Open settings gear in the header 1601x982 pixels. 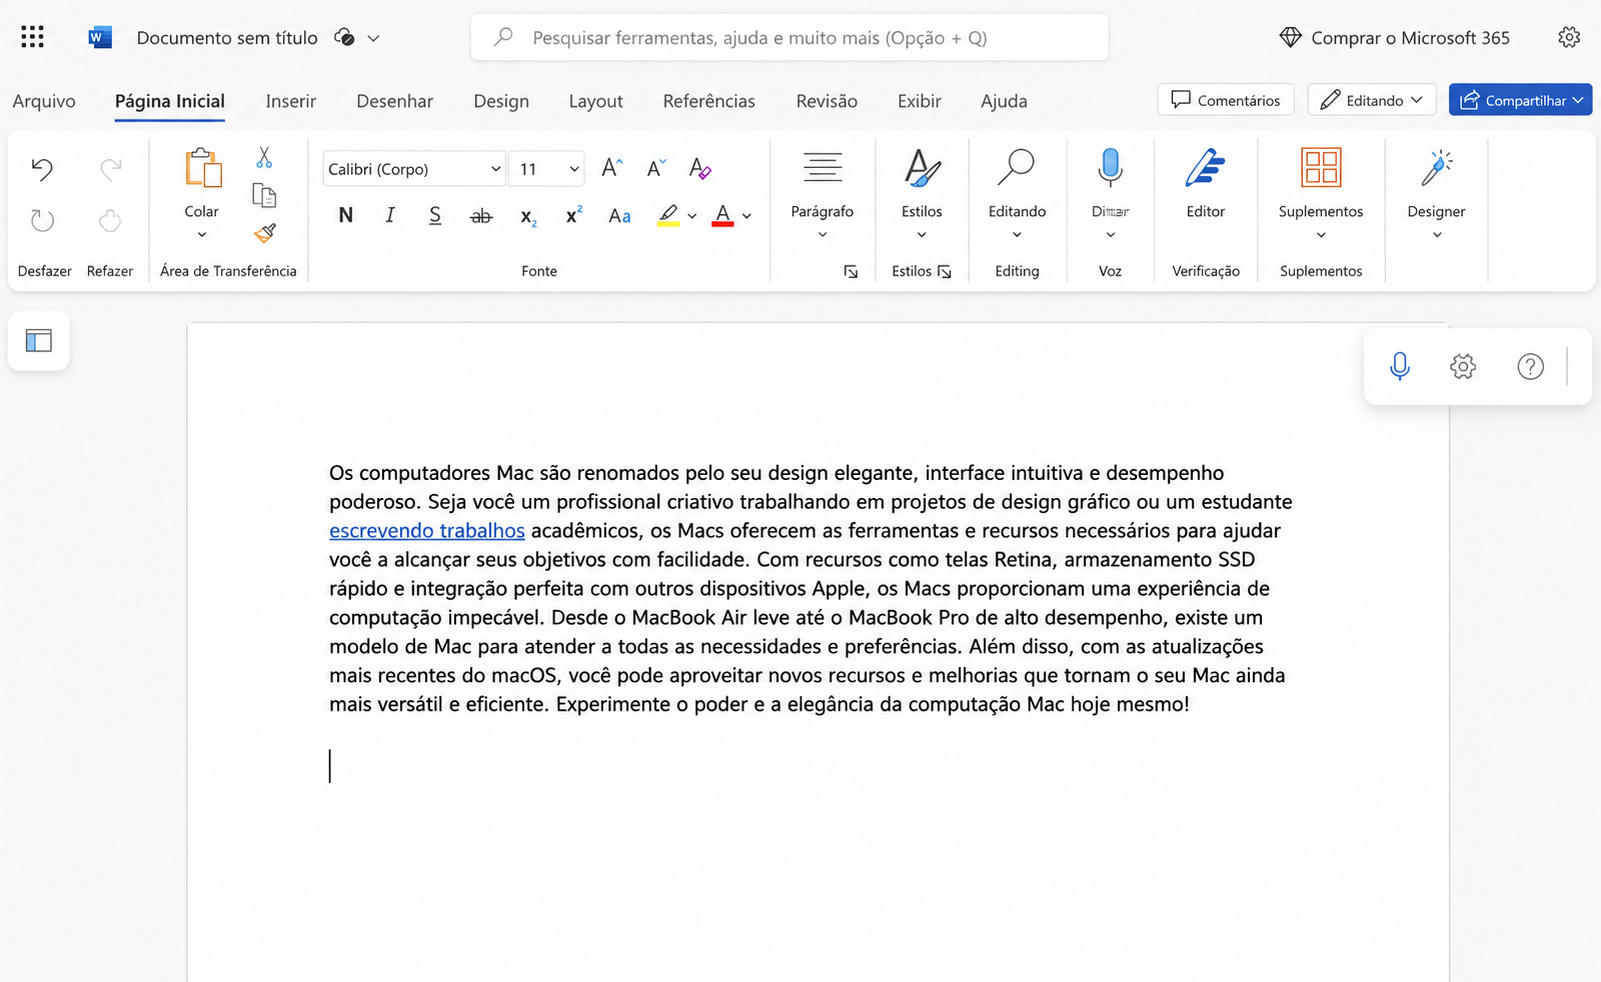(x=1568, y=37)
